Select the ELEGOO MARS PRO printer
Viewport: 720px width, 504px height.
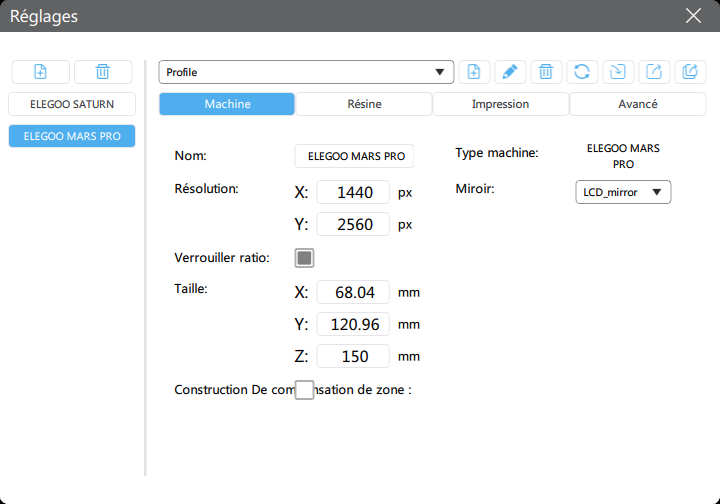(72, 136)
